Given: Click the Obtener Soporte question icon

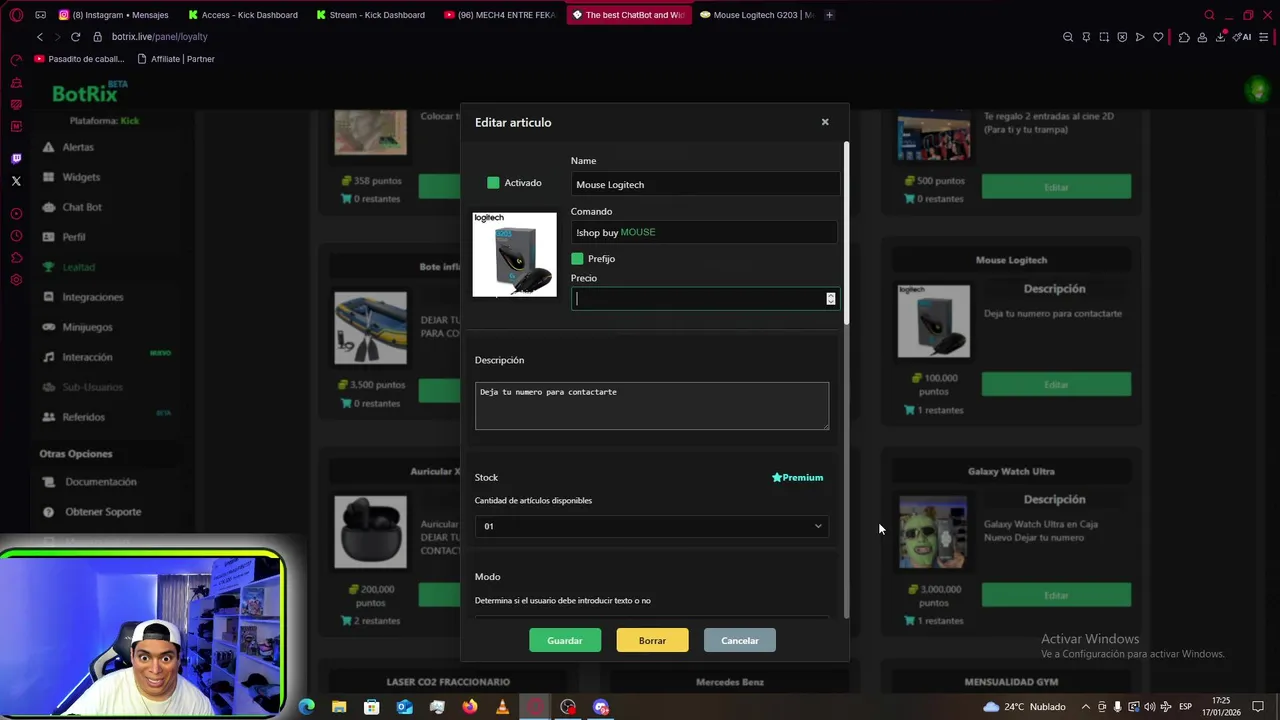Looking at the screenshot, I should coord(48,512).
